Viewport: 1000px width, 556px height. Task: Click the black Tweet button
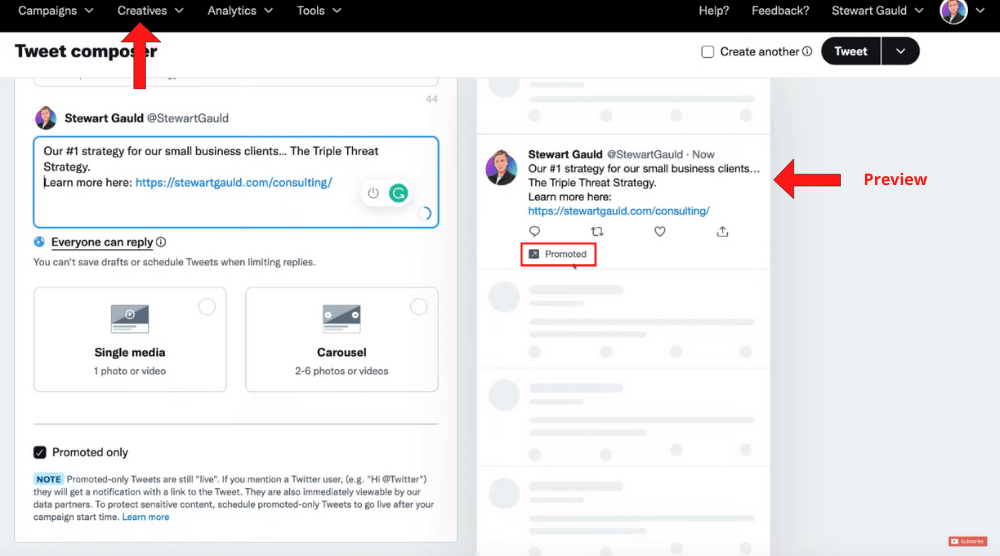coord(851,51)
